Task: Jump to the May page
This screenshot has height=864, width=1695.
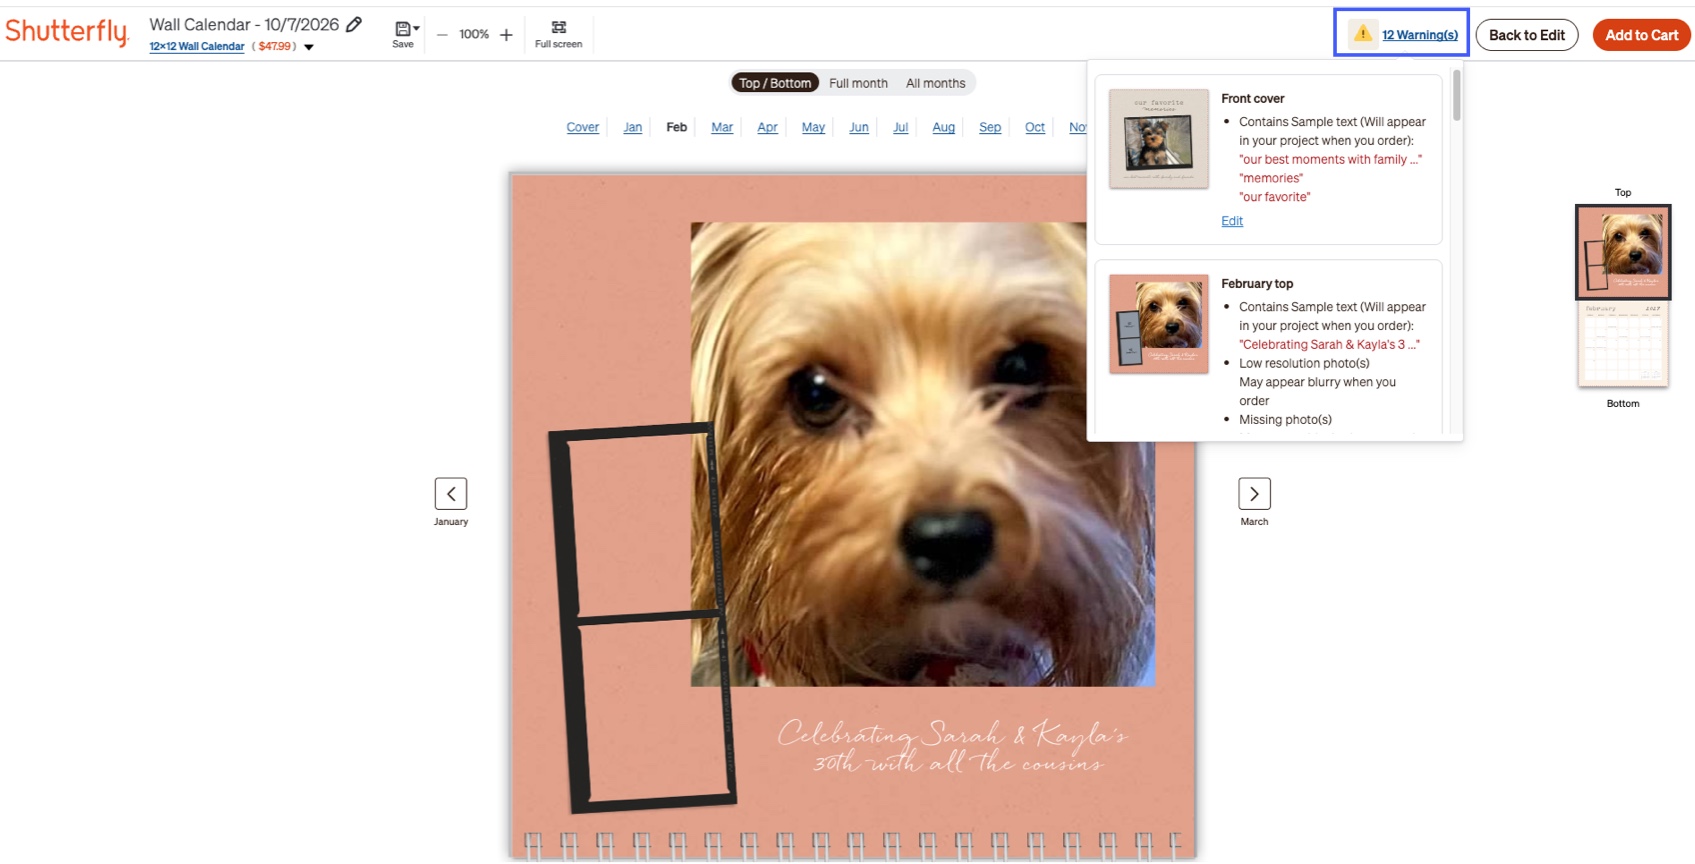Action: (813, 127)
